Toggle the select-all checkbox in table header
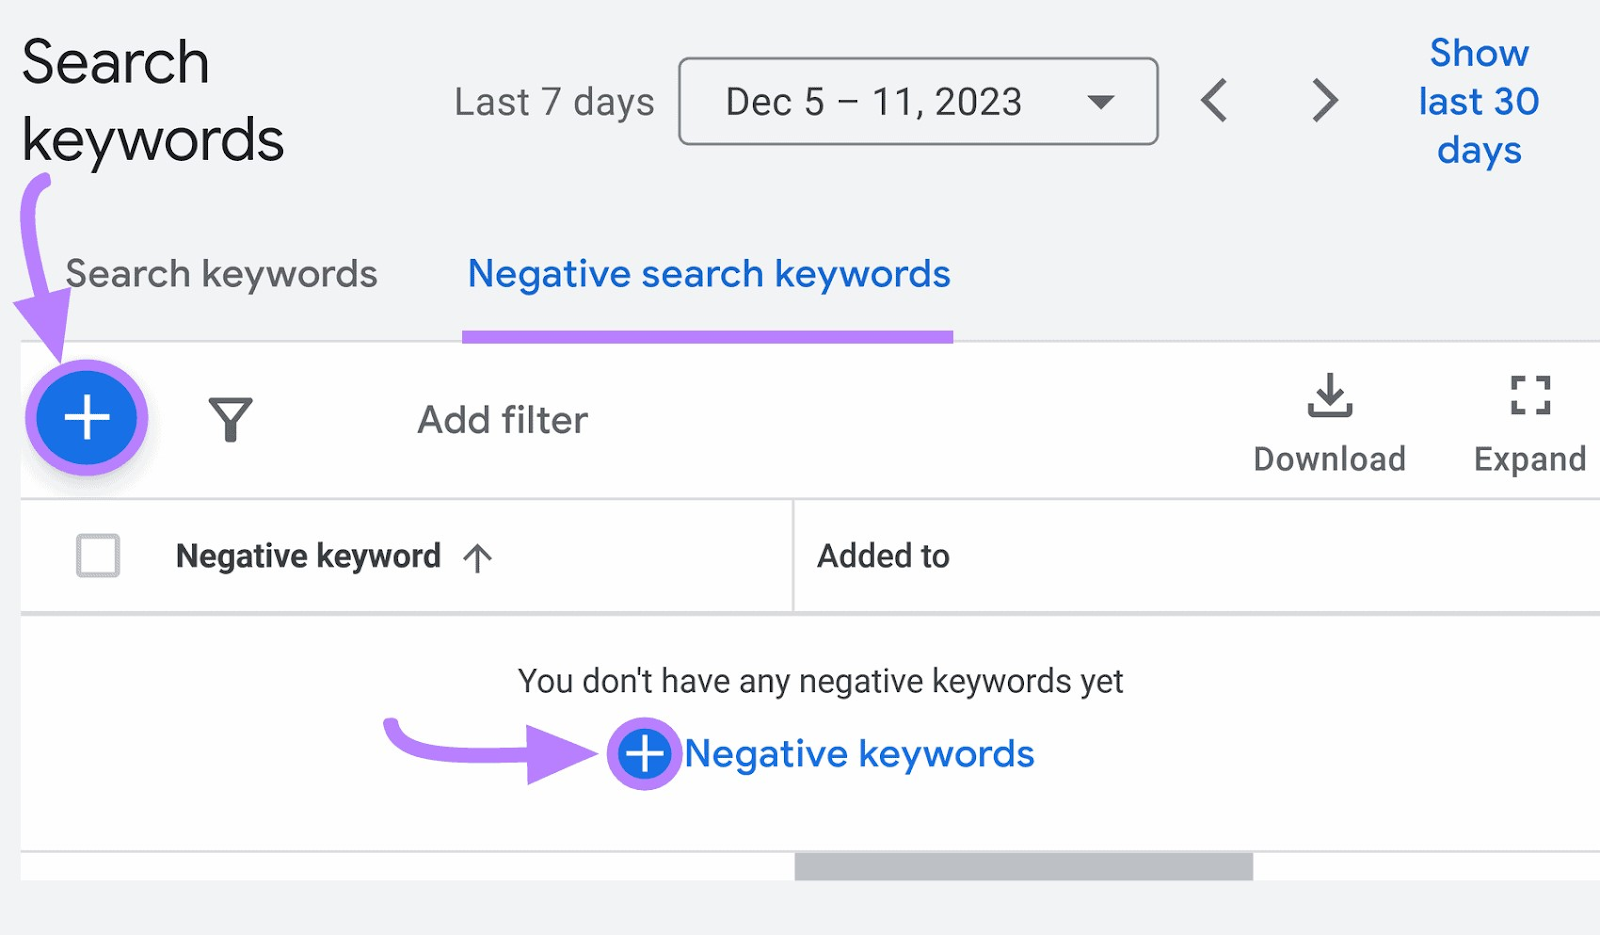Viewport: 1600px width, 935px height. tap(96, 556)
